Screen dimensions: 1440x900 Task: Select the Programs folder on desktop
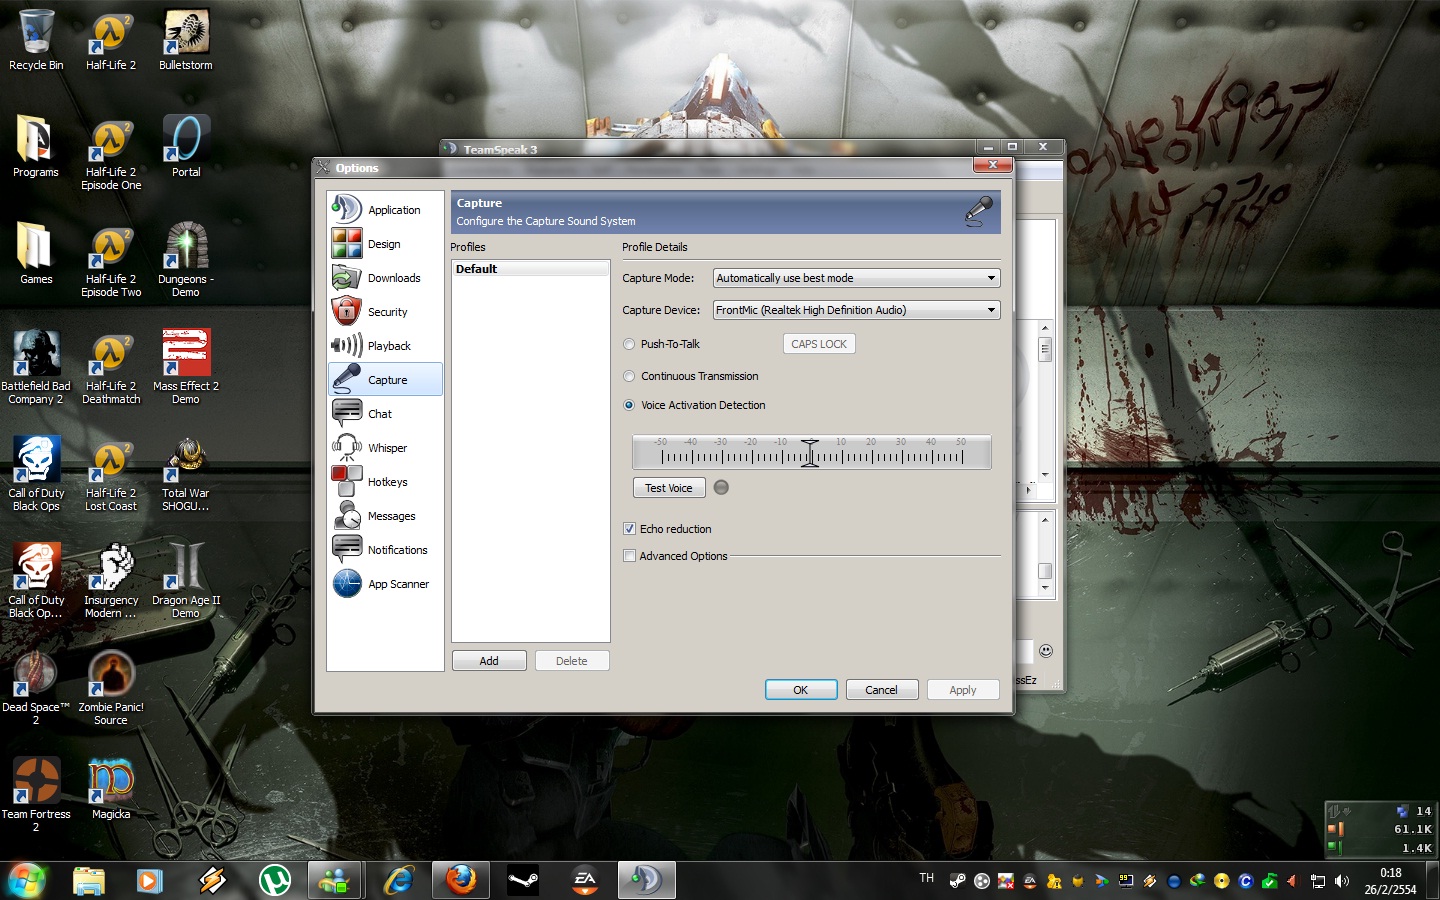(36, 147)
